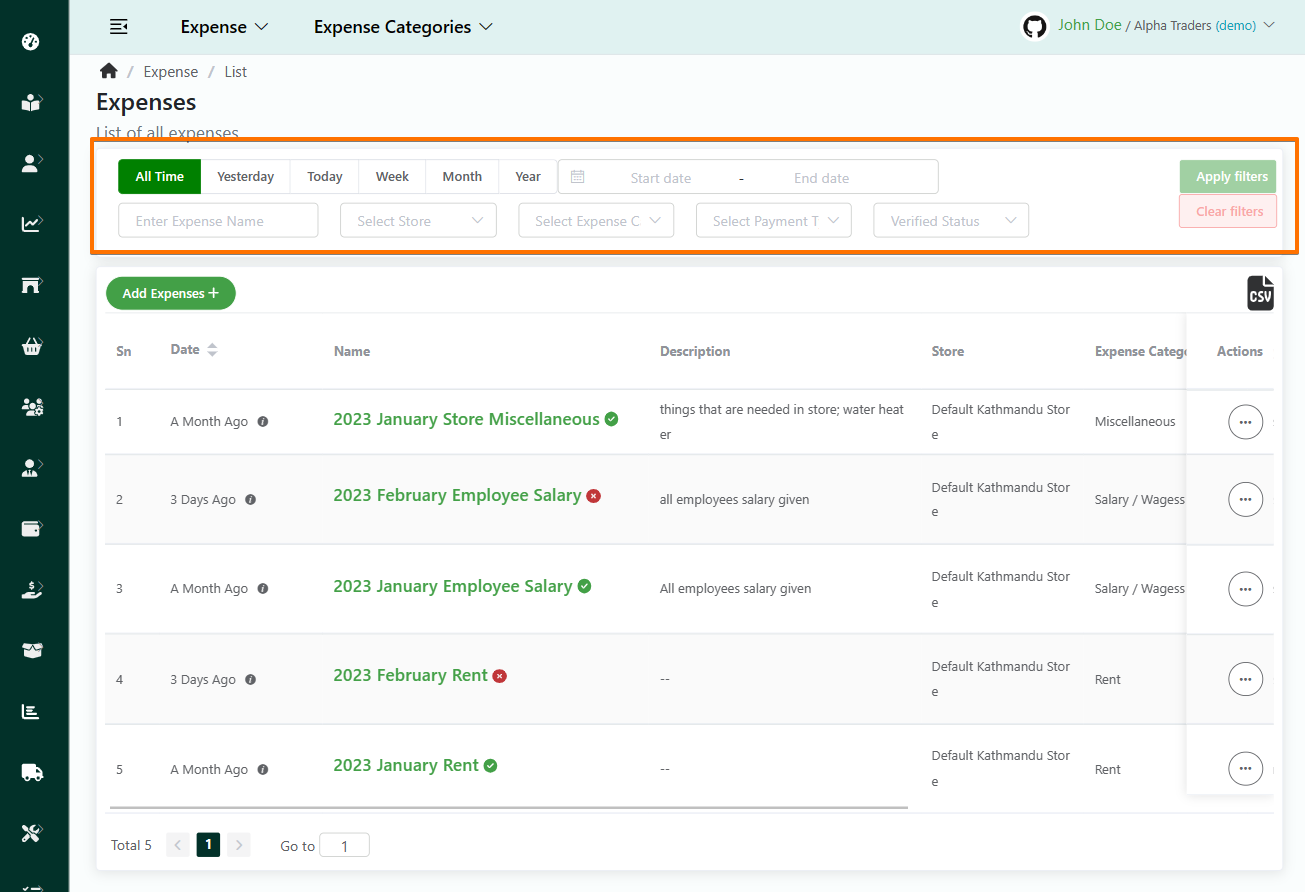Open actions menu for 2023 February Rent
Image resolution: width=1305 pixels, height=892 pixels.
tap(1245, 679)
